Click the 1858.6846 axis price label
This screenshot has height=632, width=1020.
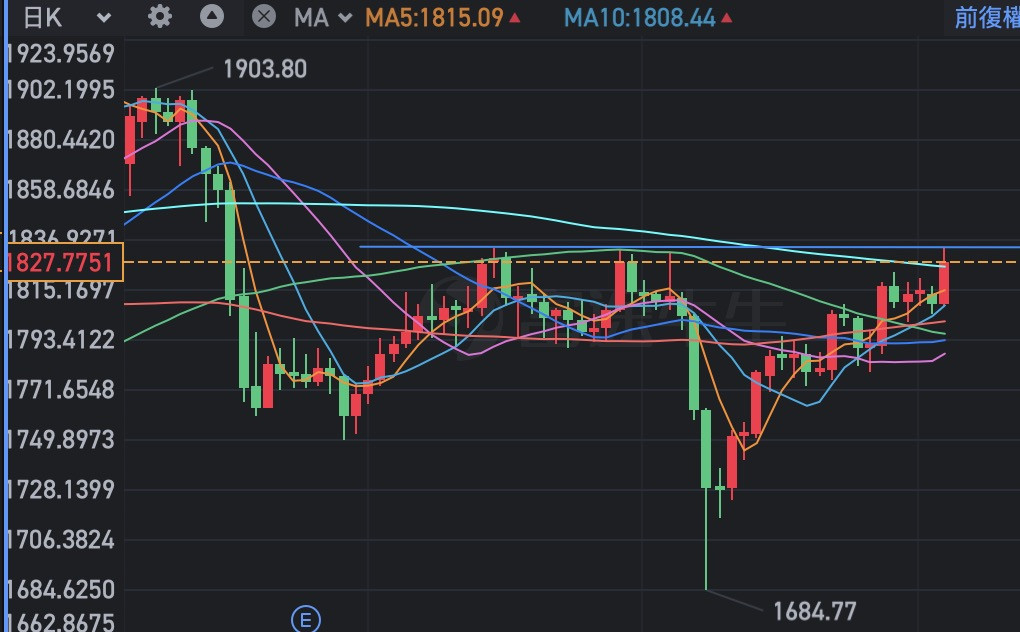tap(61, 190)
